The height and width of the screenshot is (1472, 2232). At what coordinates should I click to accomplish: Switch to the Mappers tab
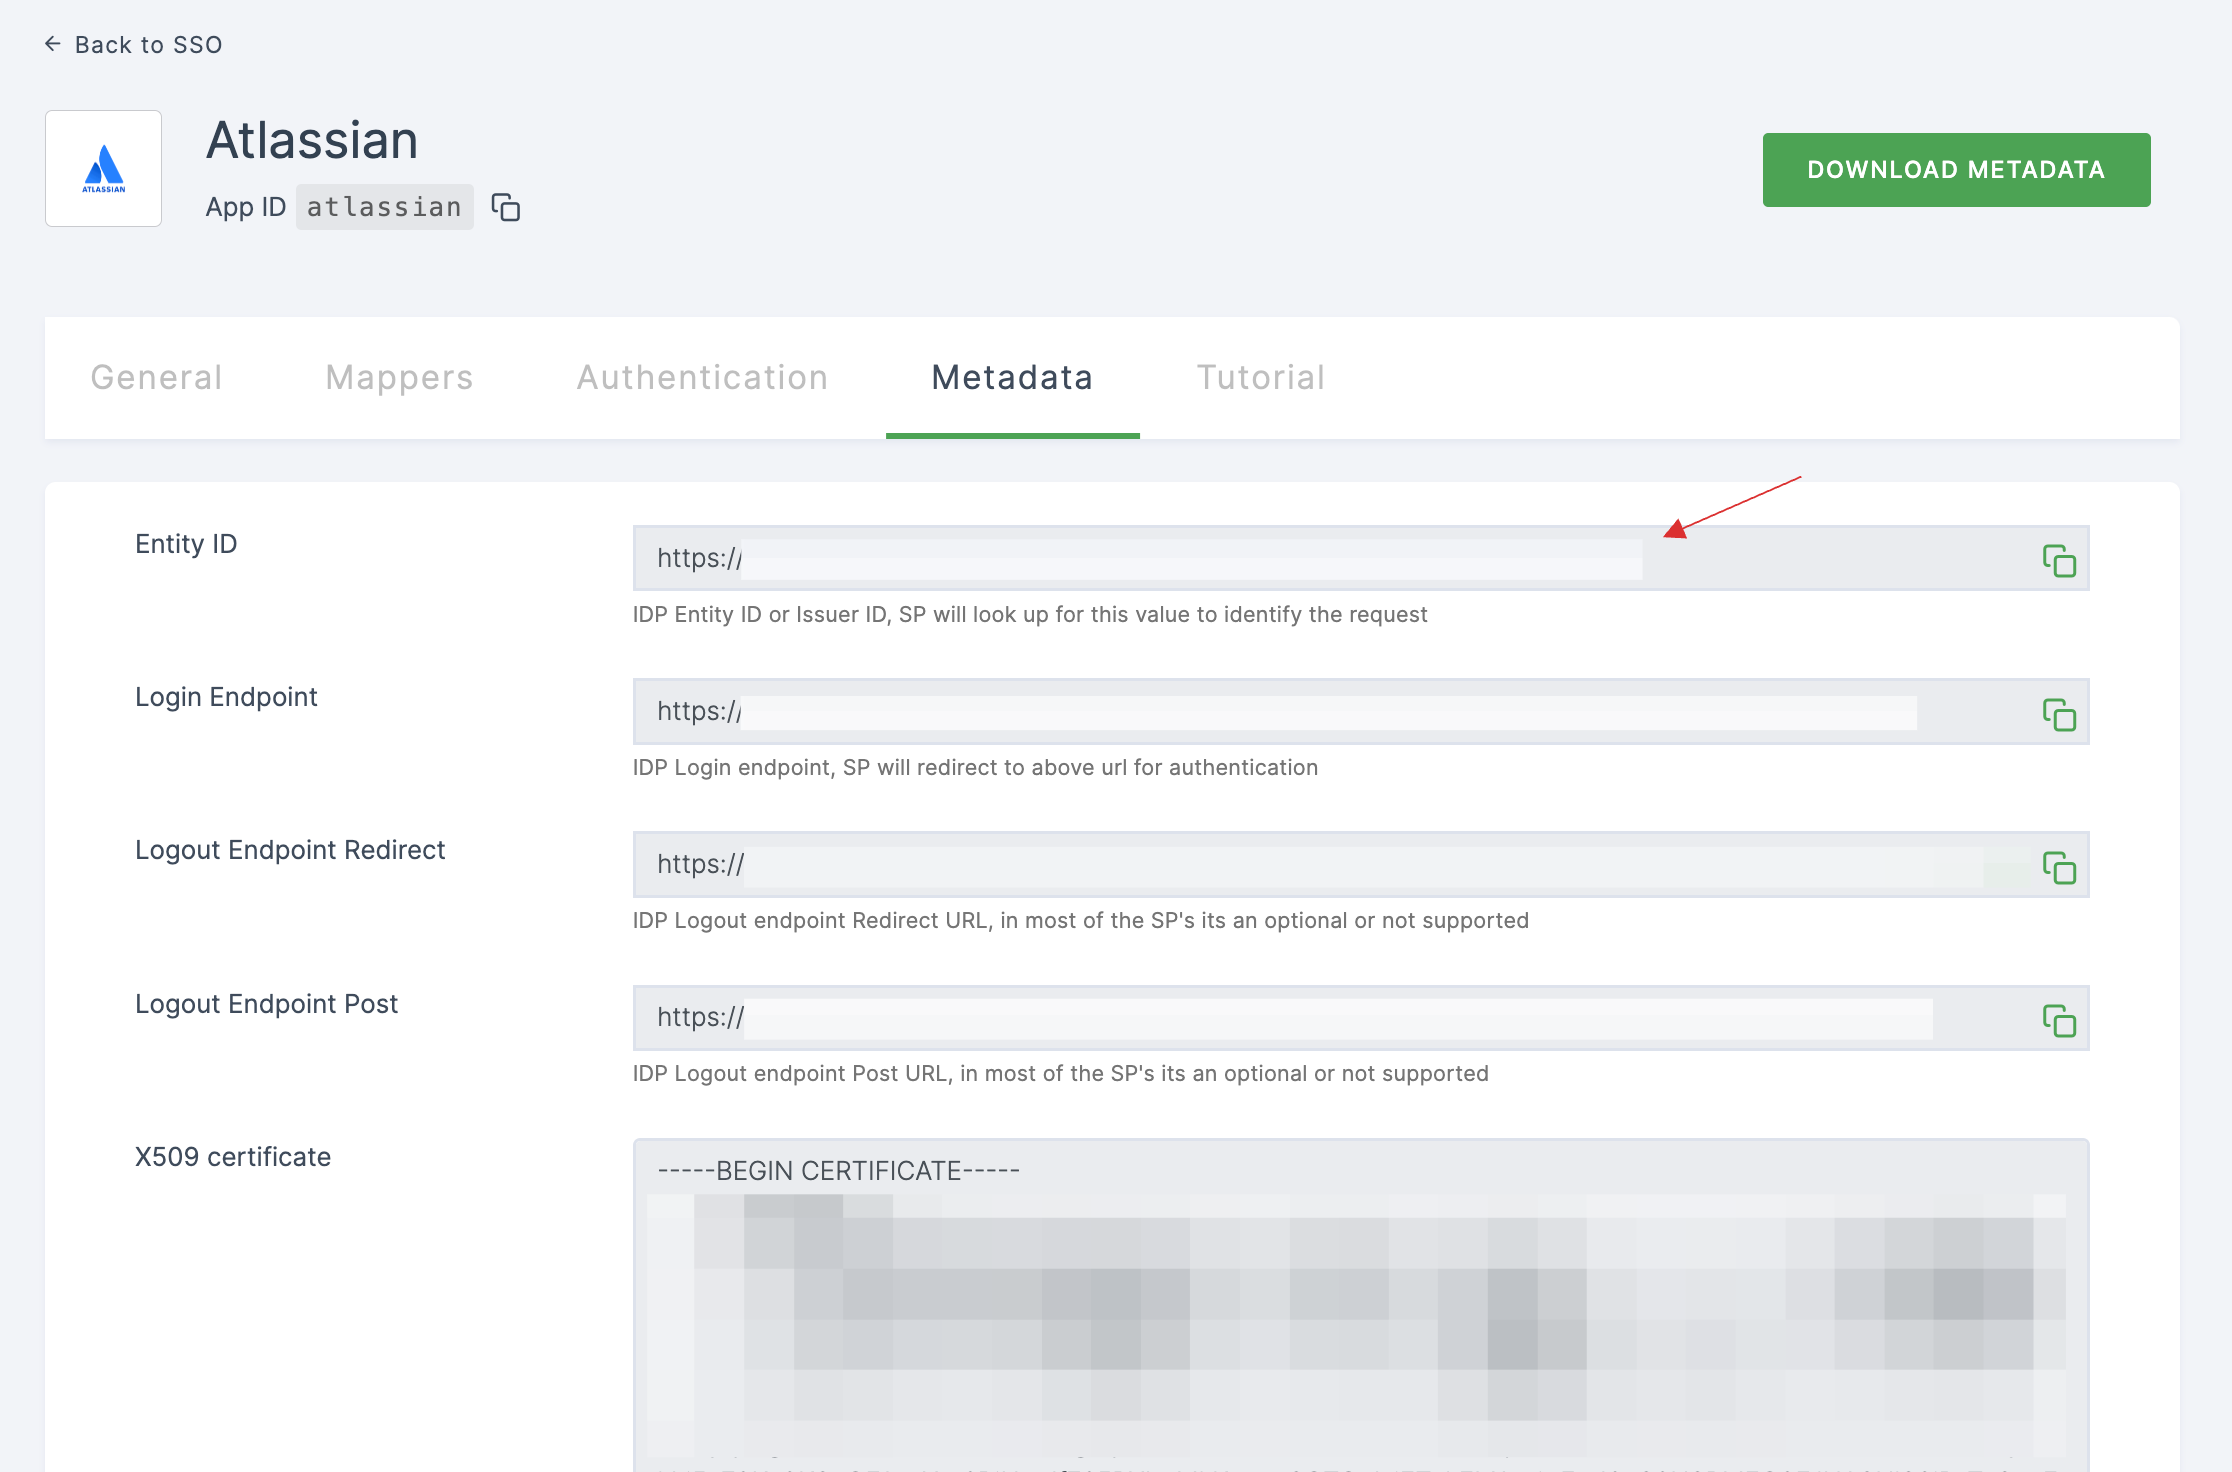pos(400,378)
